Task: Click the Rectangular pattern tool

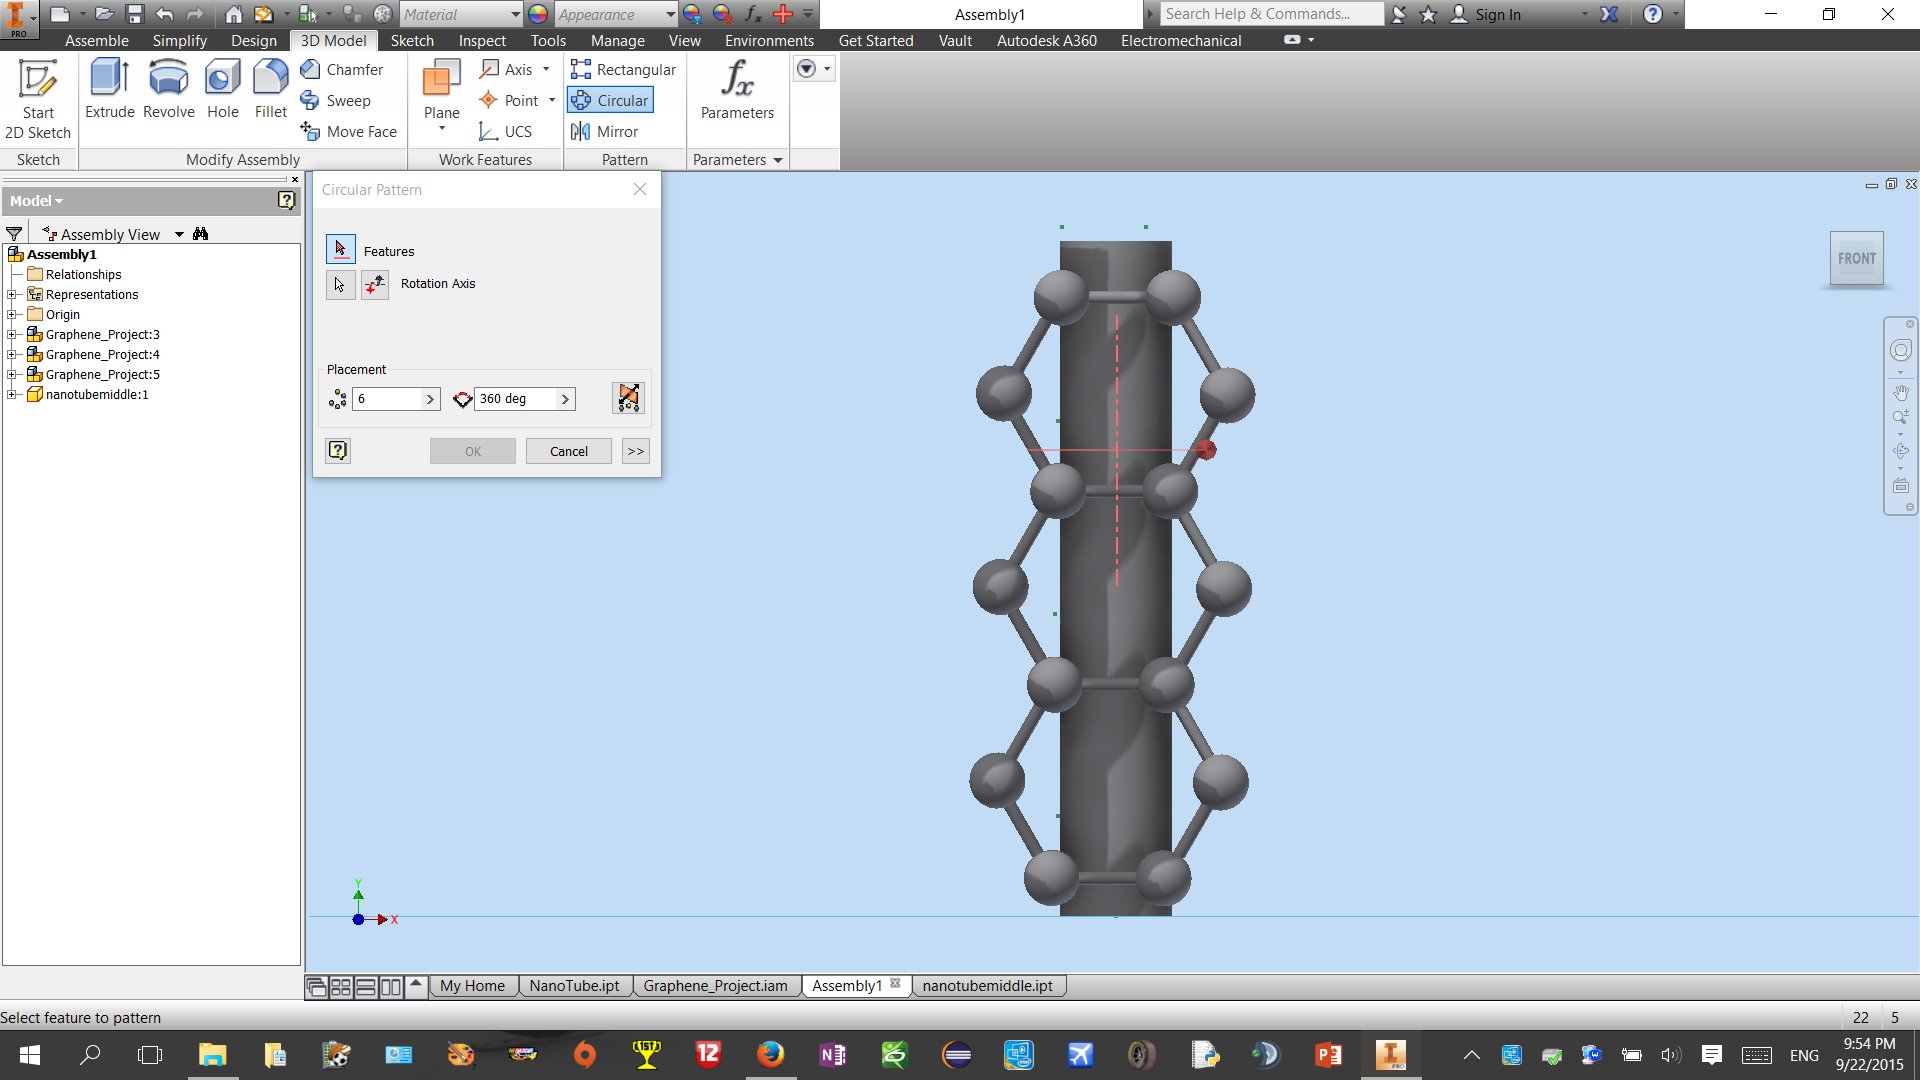Action: [x=623, y=69]
